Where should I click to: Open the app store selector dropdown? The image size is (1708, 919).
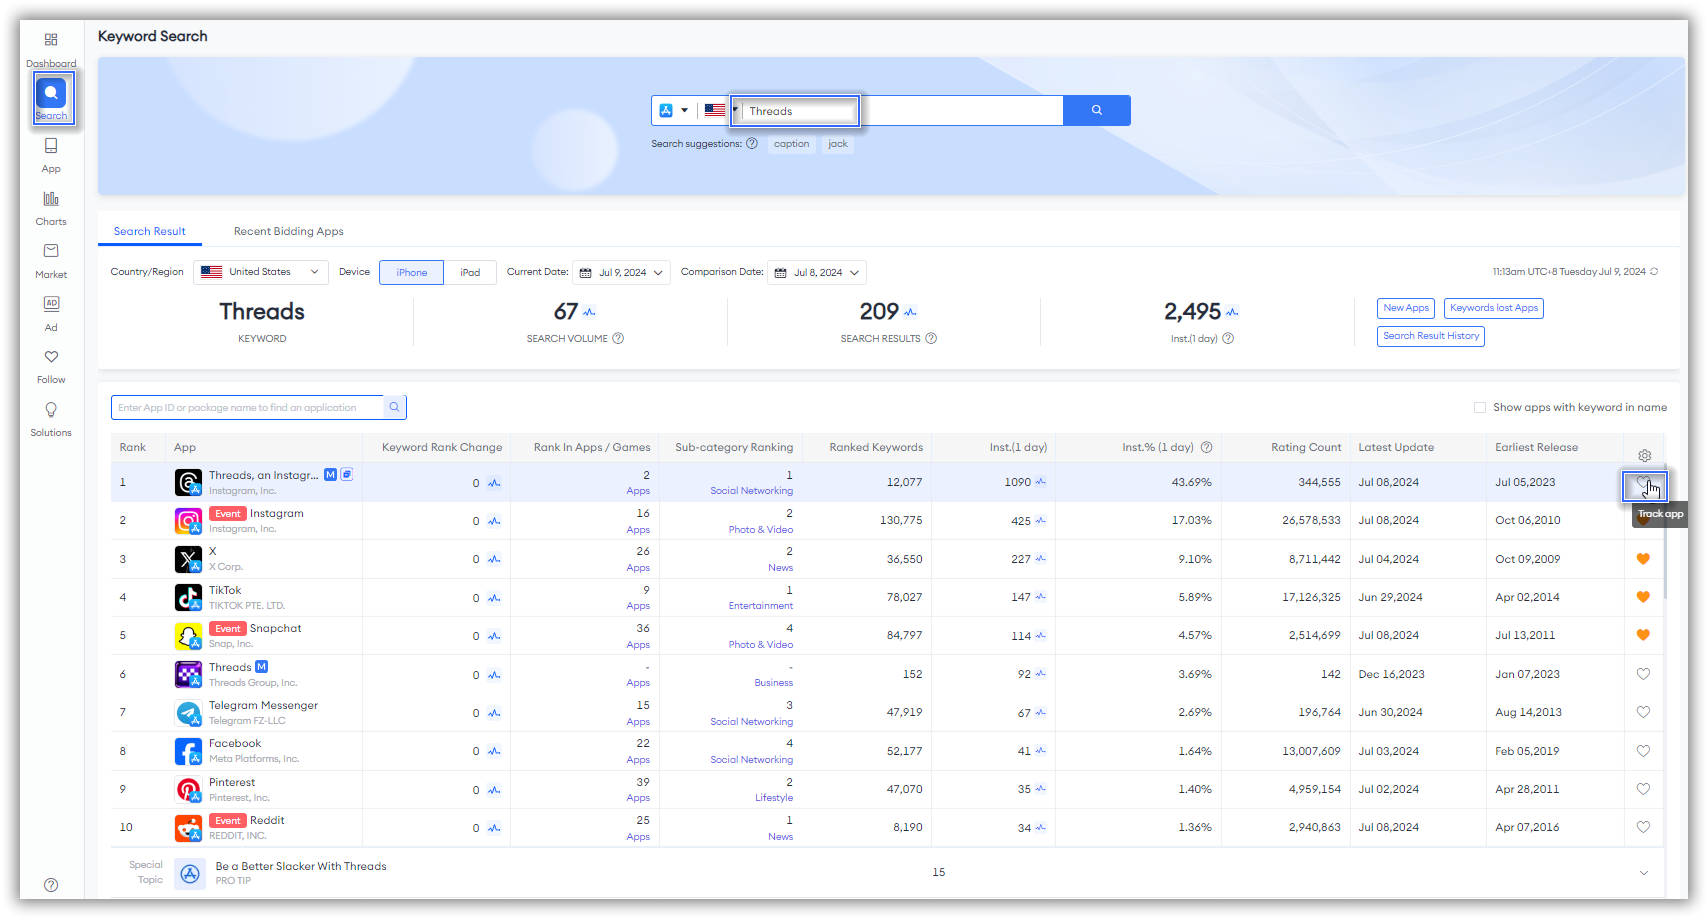pos(674,110)
